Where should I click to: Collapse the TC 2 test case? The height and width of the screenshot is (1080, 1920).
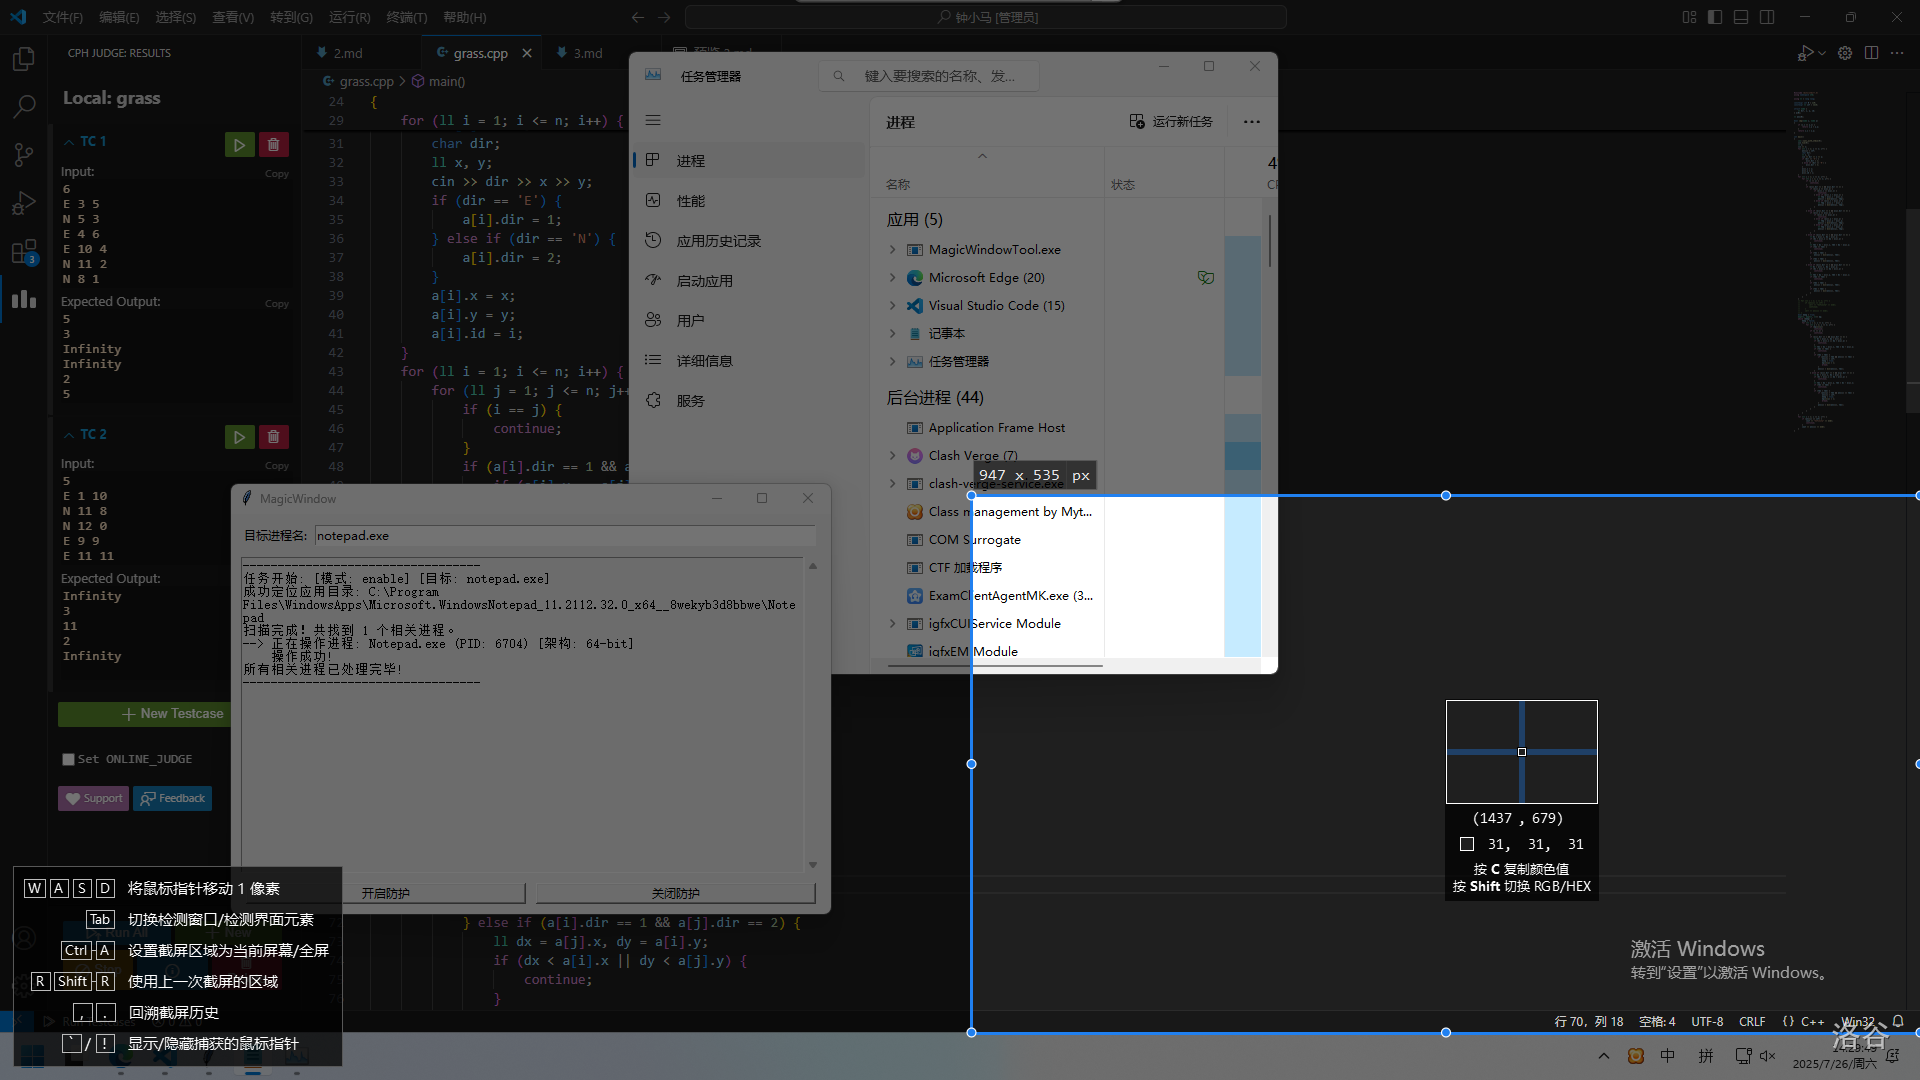(69, 435)
